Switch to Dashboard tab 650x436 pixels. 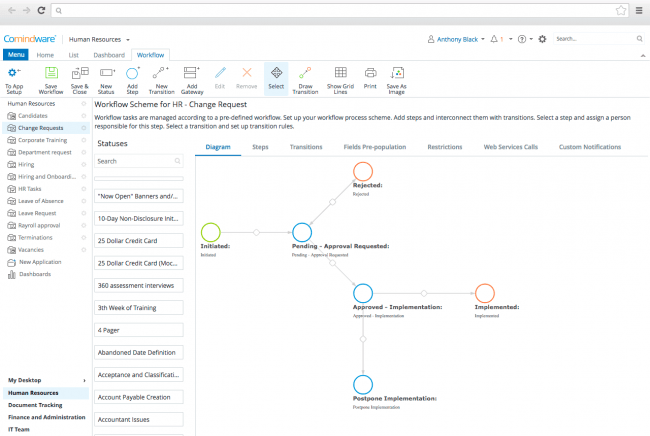[x=109, y=55]
